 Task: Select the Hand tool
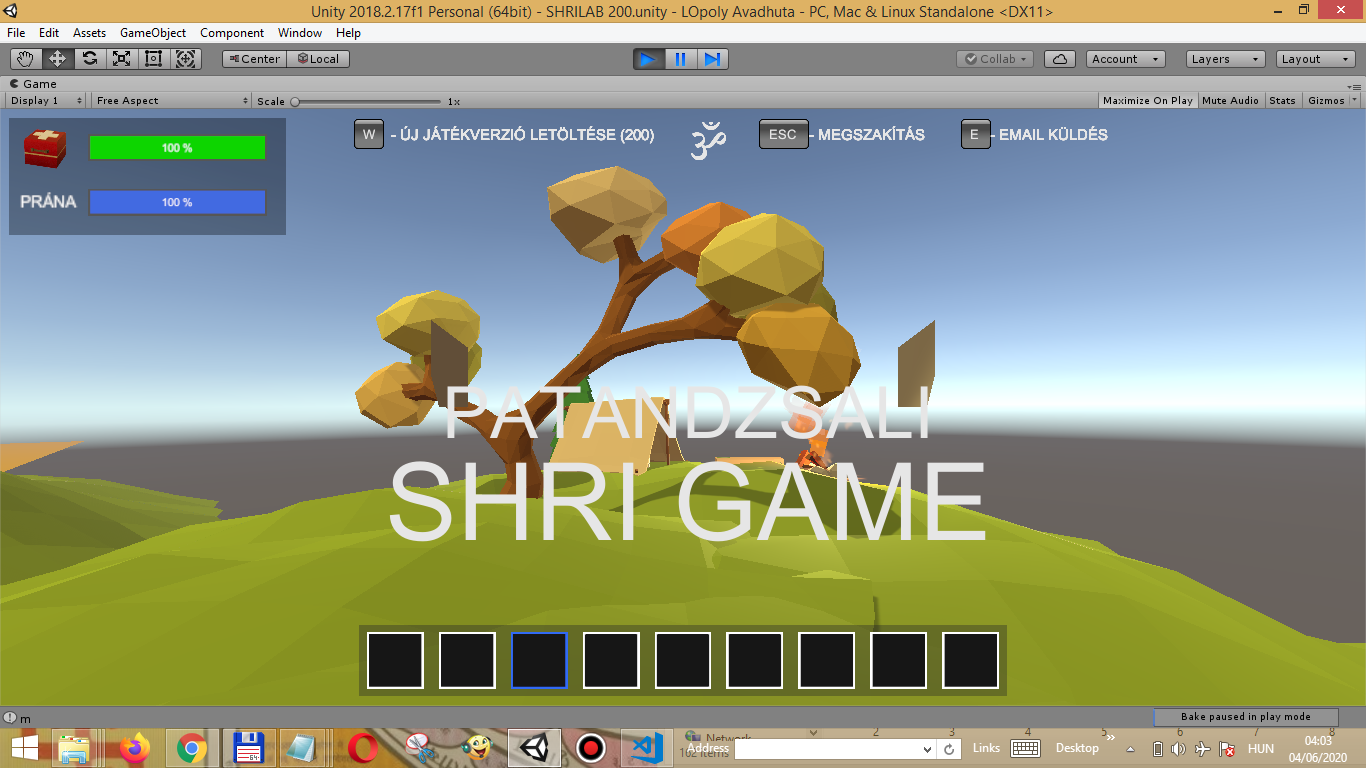click(25, 59)
